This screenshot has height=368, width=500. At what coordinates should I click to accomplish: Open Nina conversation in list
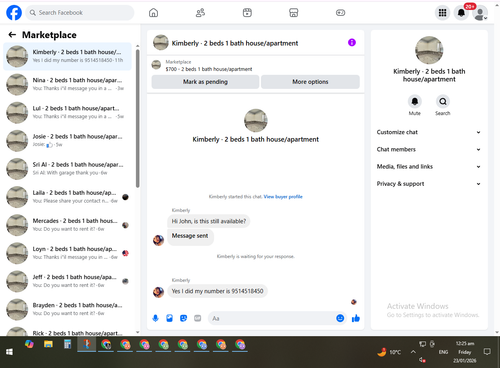[67, 84]
